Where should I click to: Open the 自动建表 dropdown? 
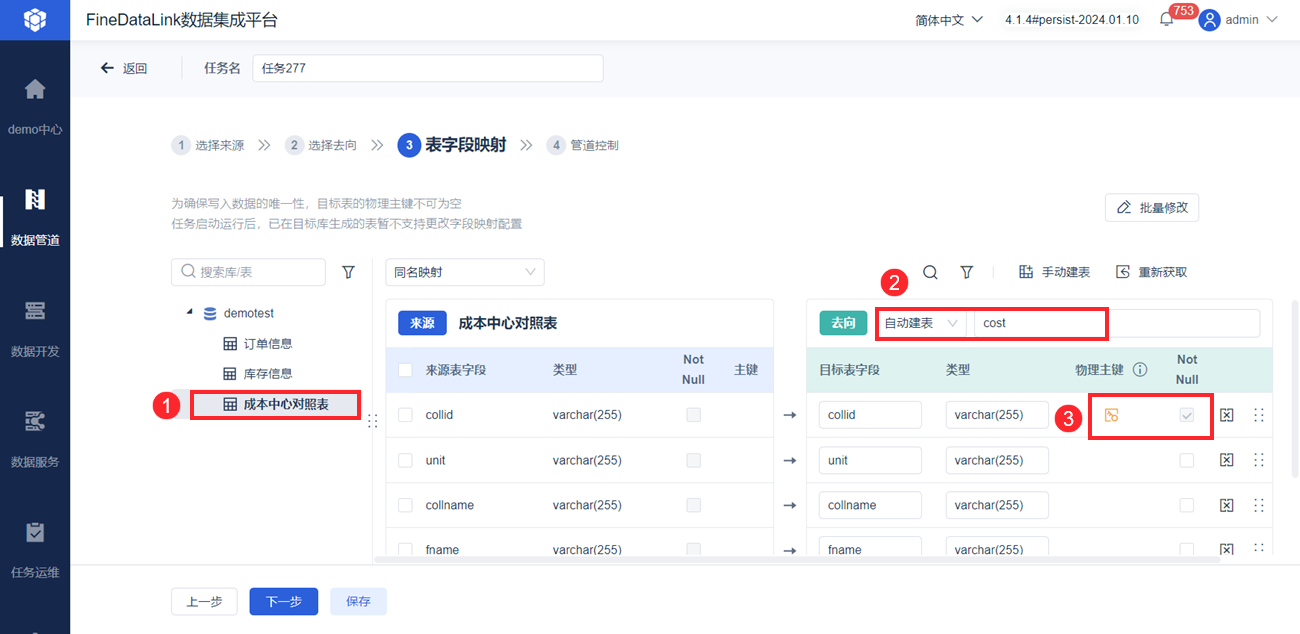pos(921,323)
